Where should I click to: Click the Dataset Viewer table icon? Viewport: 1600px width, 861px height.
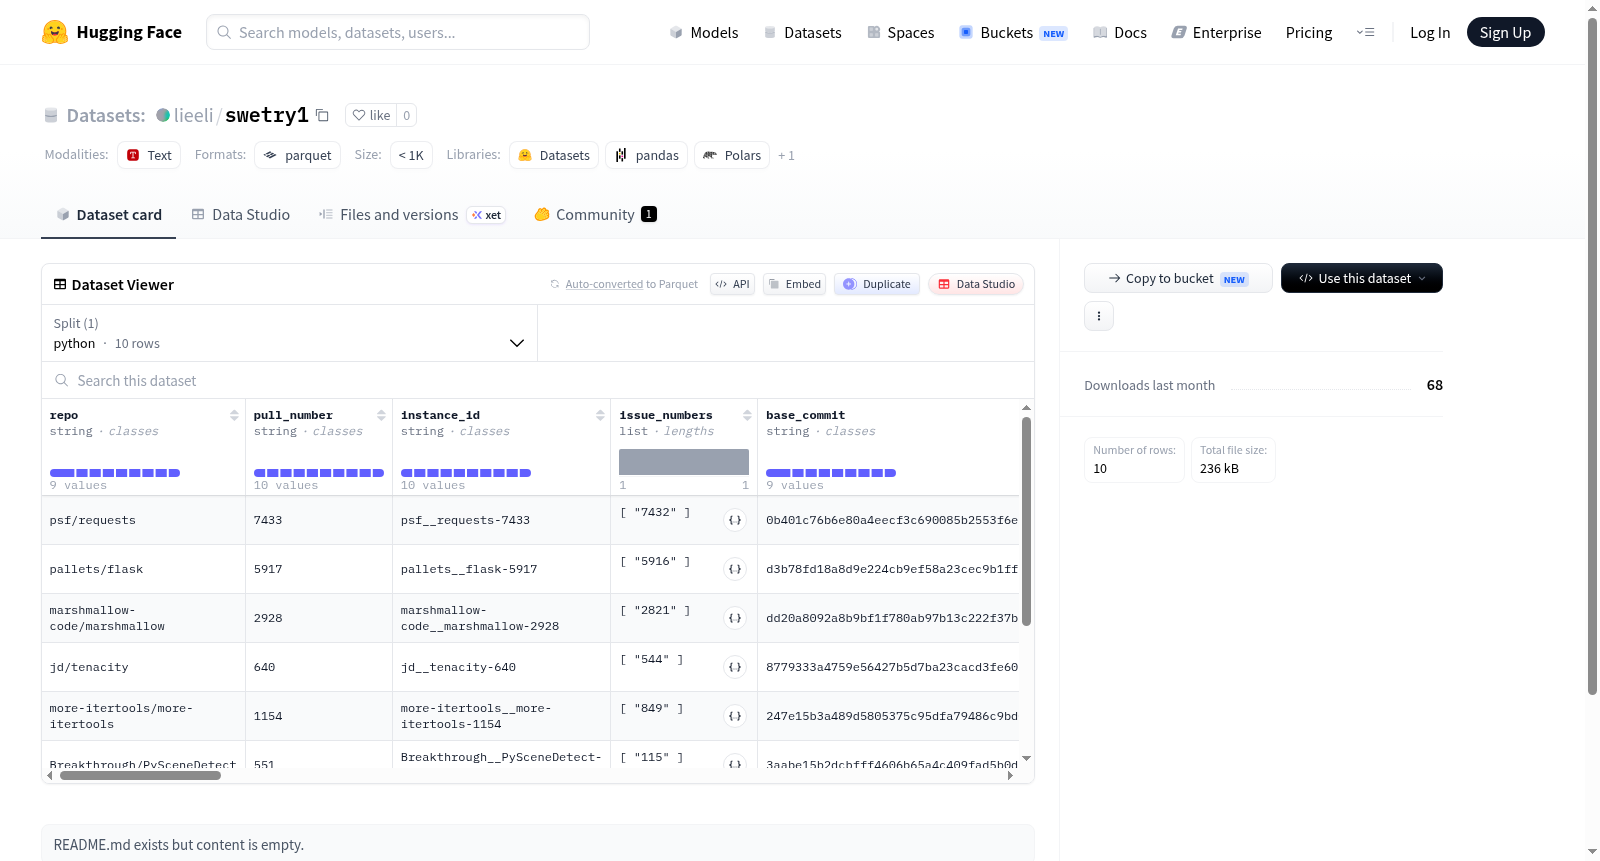tap(60, 285)
